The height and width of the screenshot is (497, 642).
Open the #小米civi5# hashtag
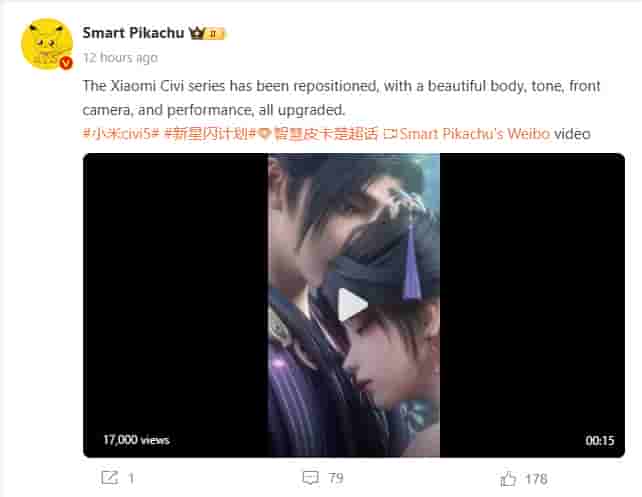pyautogui.click(x=121, y=134)
